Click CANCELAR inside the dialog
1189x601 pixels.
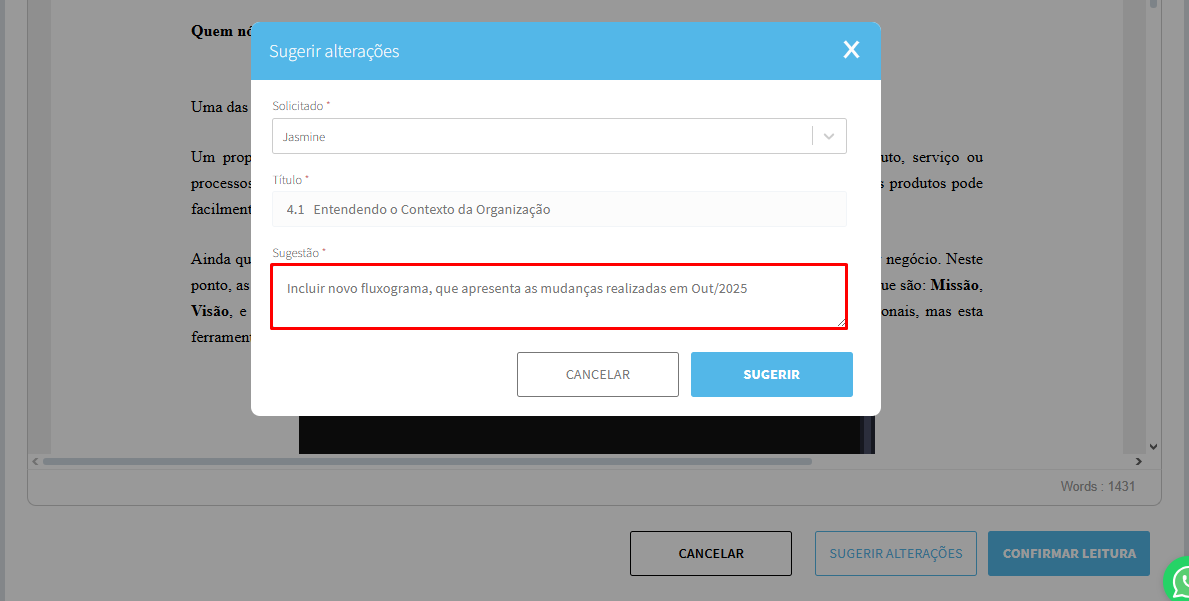(x=598, y=374)
